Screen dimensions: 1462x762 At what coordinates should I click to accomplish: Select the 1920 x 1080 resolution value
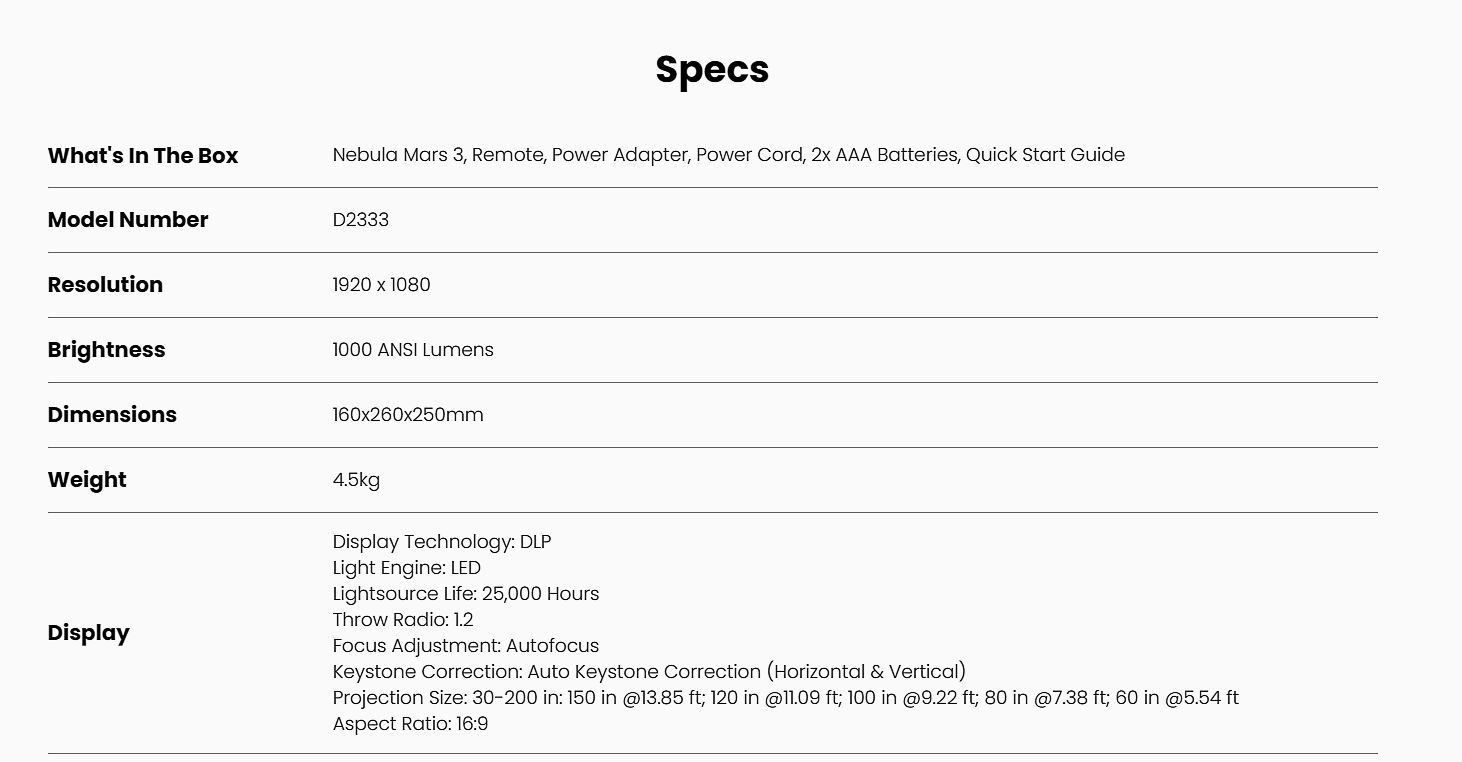(381, 285)
